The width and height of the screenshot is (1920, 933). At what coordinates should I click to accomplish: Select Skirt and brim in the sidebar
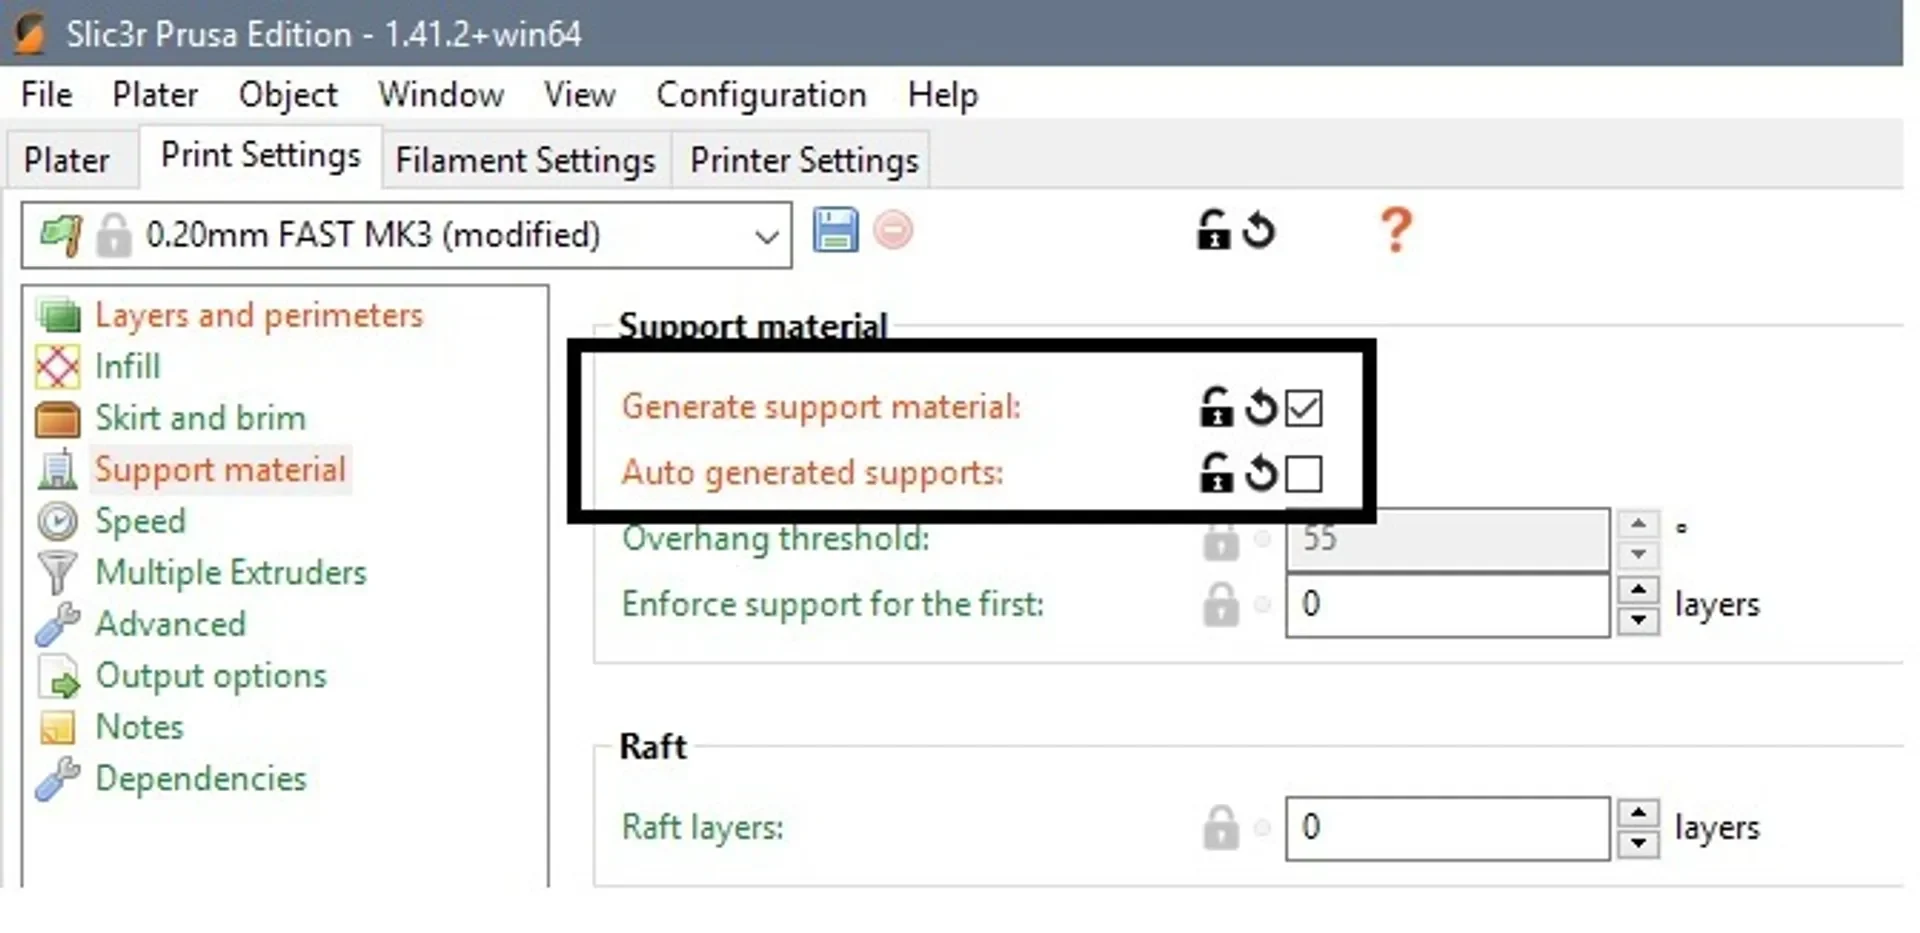(200, 418)
